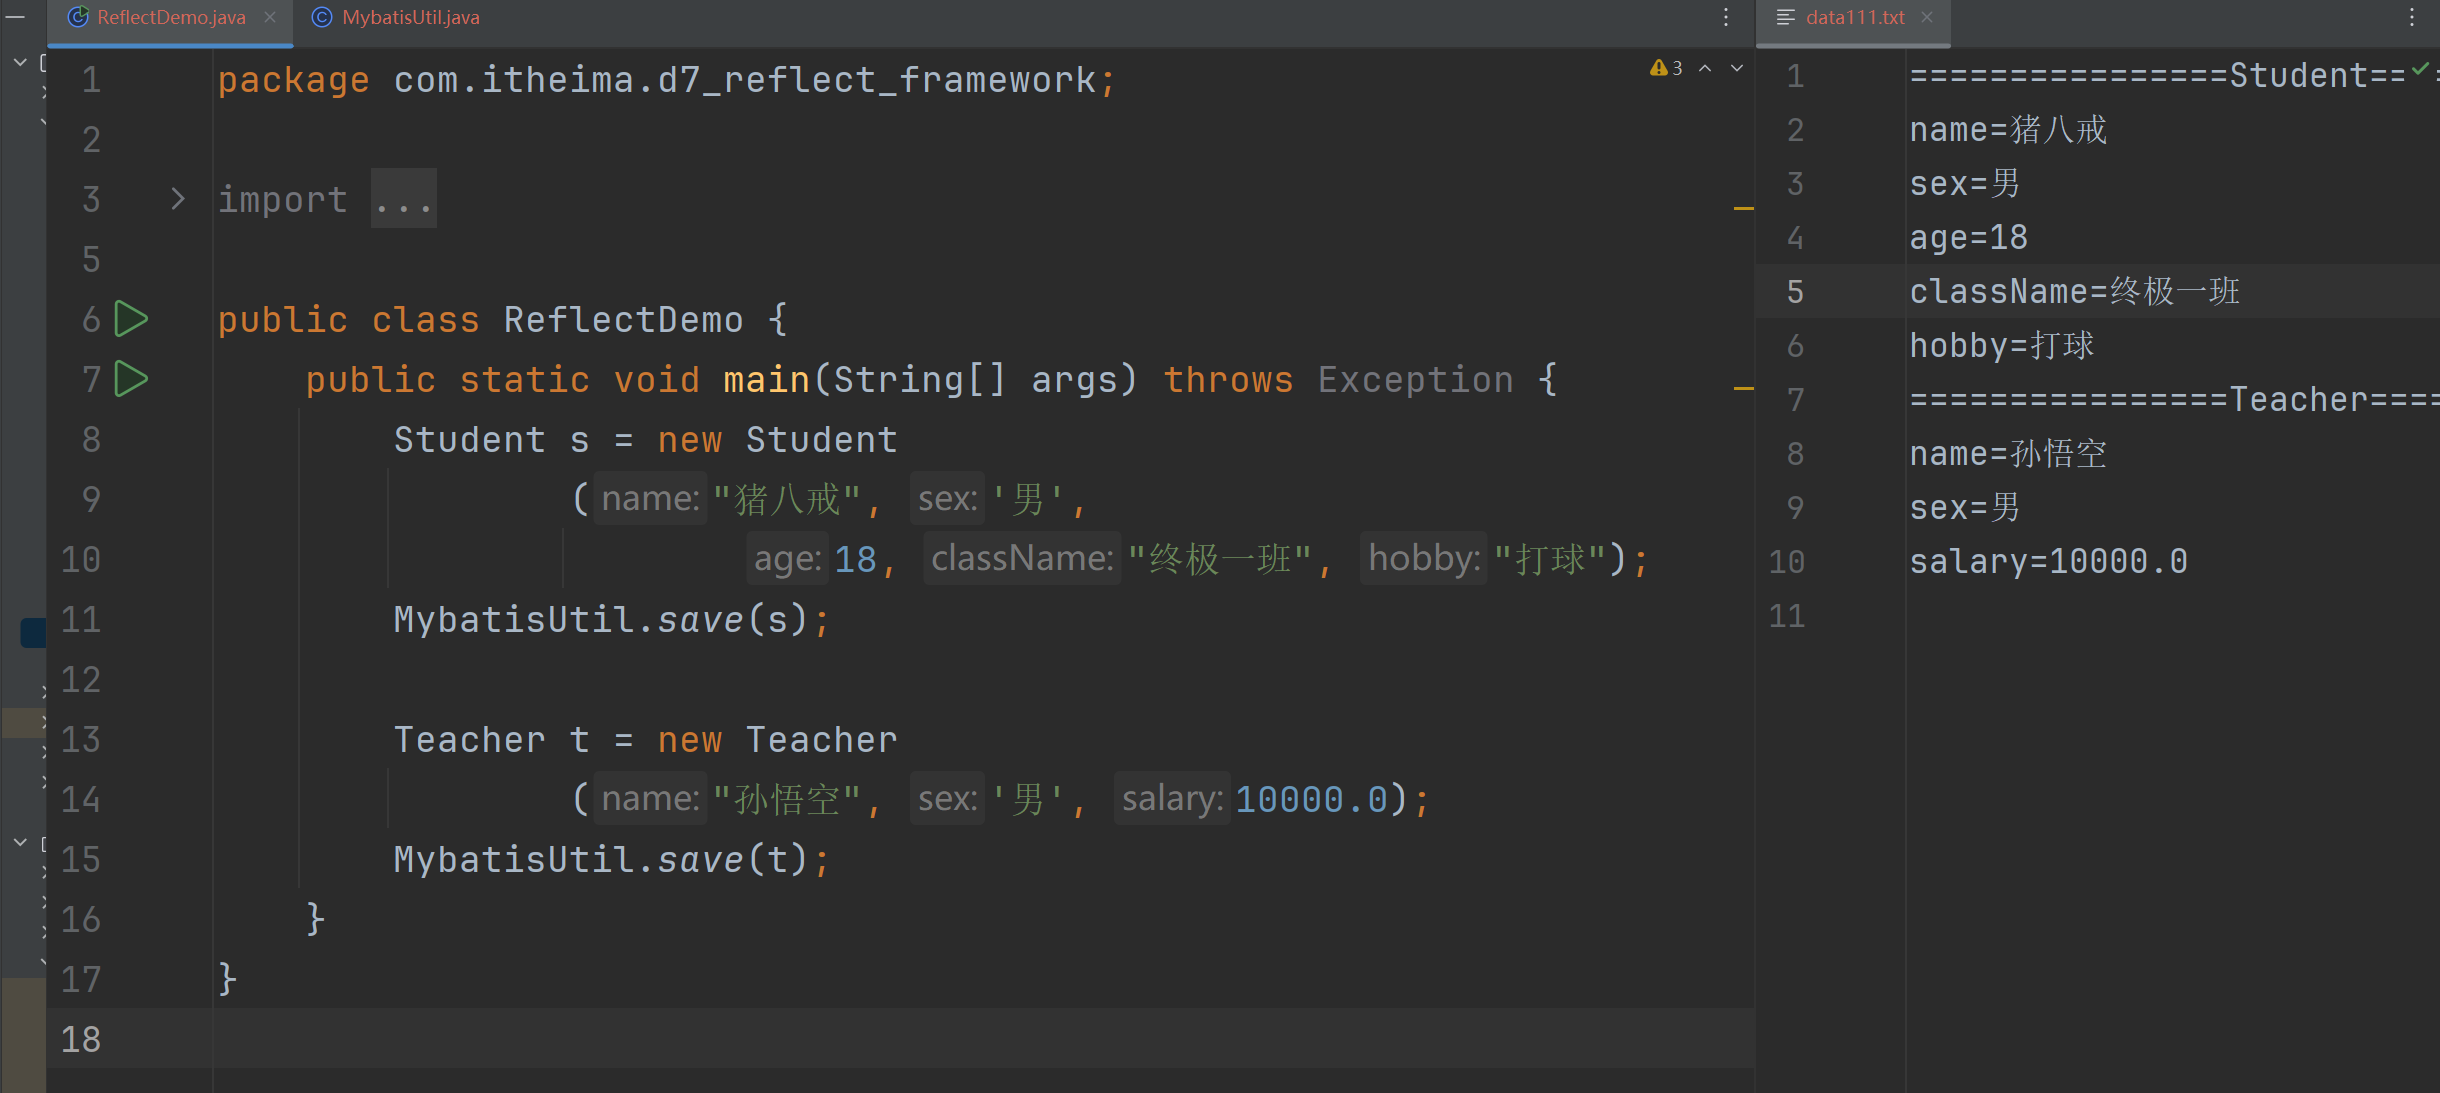Viewport: 2440px width, 1093px height.
Task: Collapse the top-left tool window chevron
Action: (20, 62)
